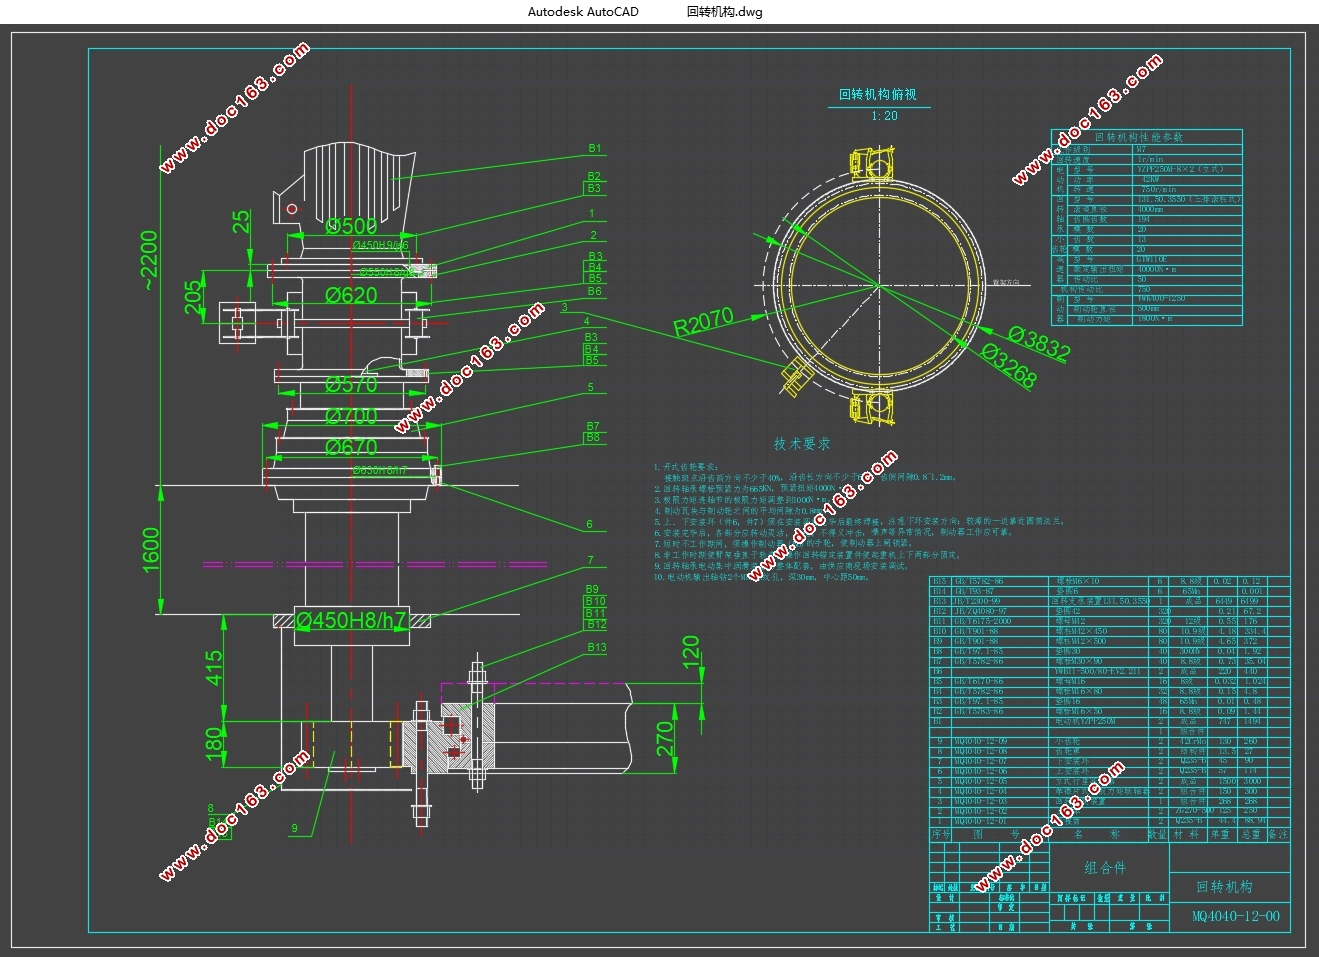Image resolution: width=1319 pixels, height=957 pixels.
Task: Select the '120' dimension text
Action: click(690, 653)
